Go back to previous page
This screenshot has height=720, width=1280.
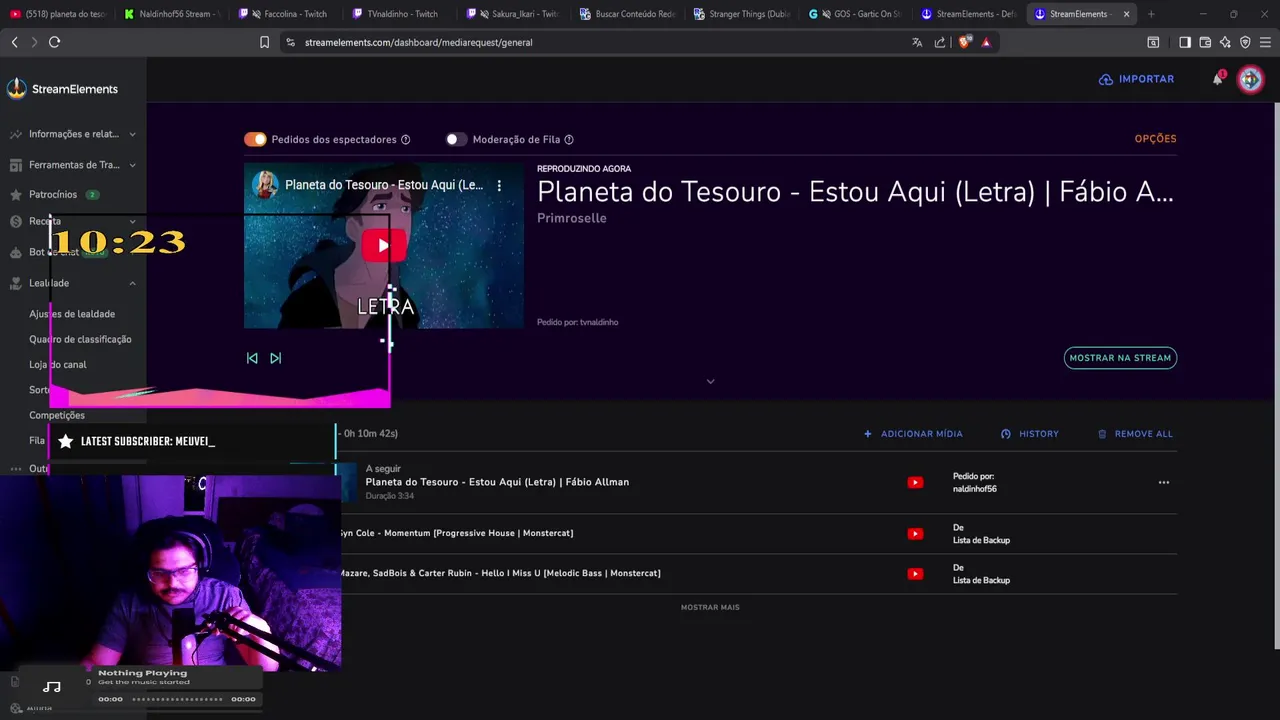[x=14, y=42]
